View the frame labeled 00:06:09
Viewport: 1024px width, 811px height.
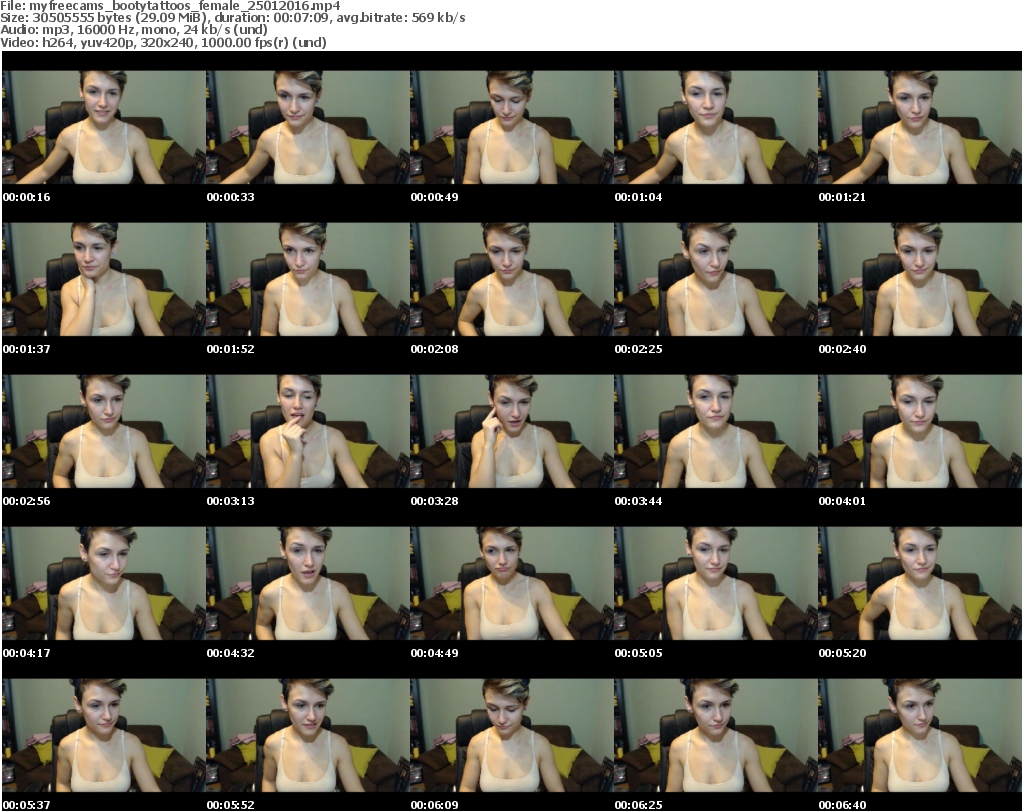512,736
